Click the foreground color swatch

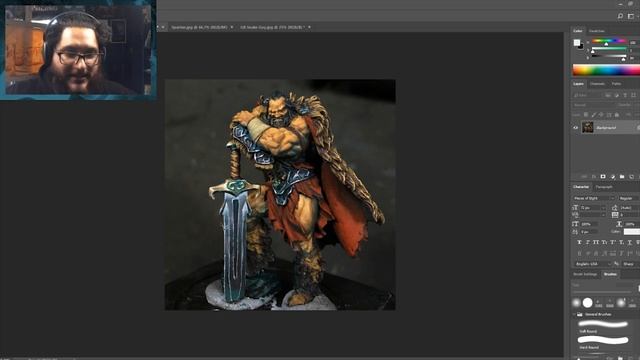point(576,42)
